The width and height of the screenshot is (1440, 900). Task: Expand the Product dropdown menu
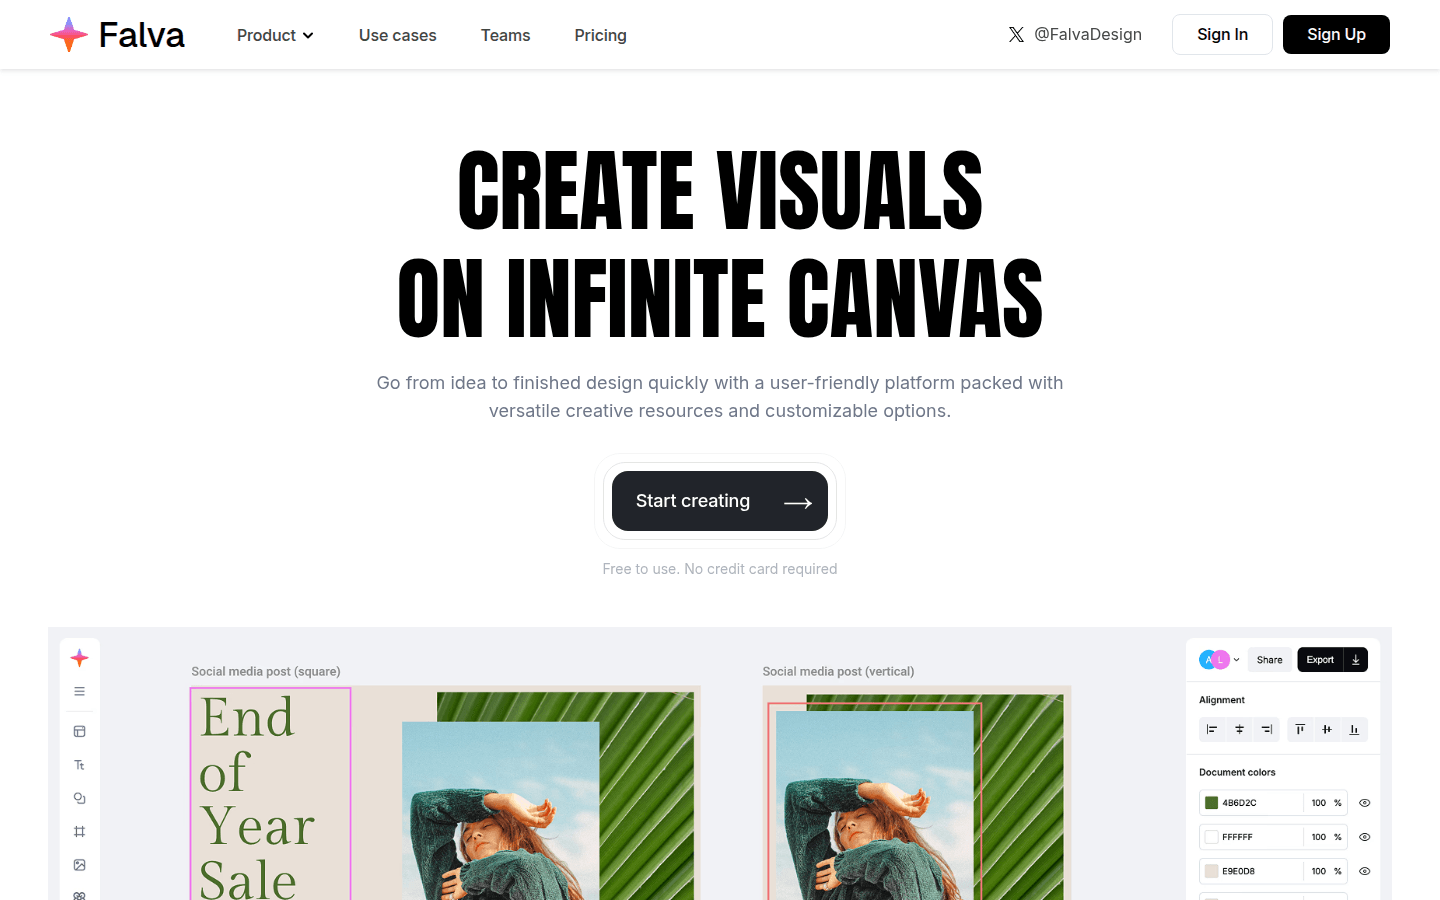275,35
